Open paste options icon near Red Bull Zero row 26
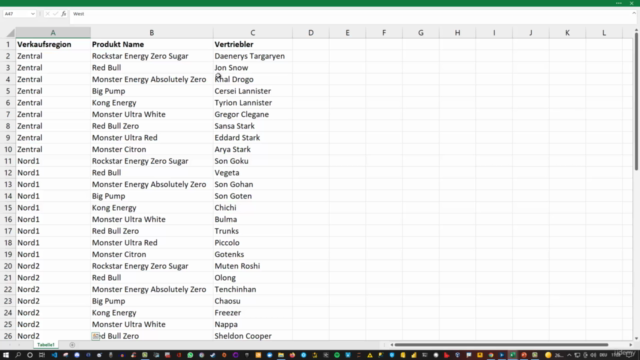The height and width of the screenshot is (360, 640). coord(96,336)
